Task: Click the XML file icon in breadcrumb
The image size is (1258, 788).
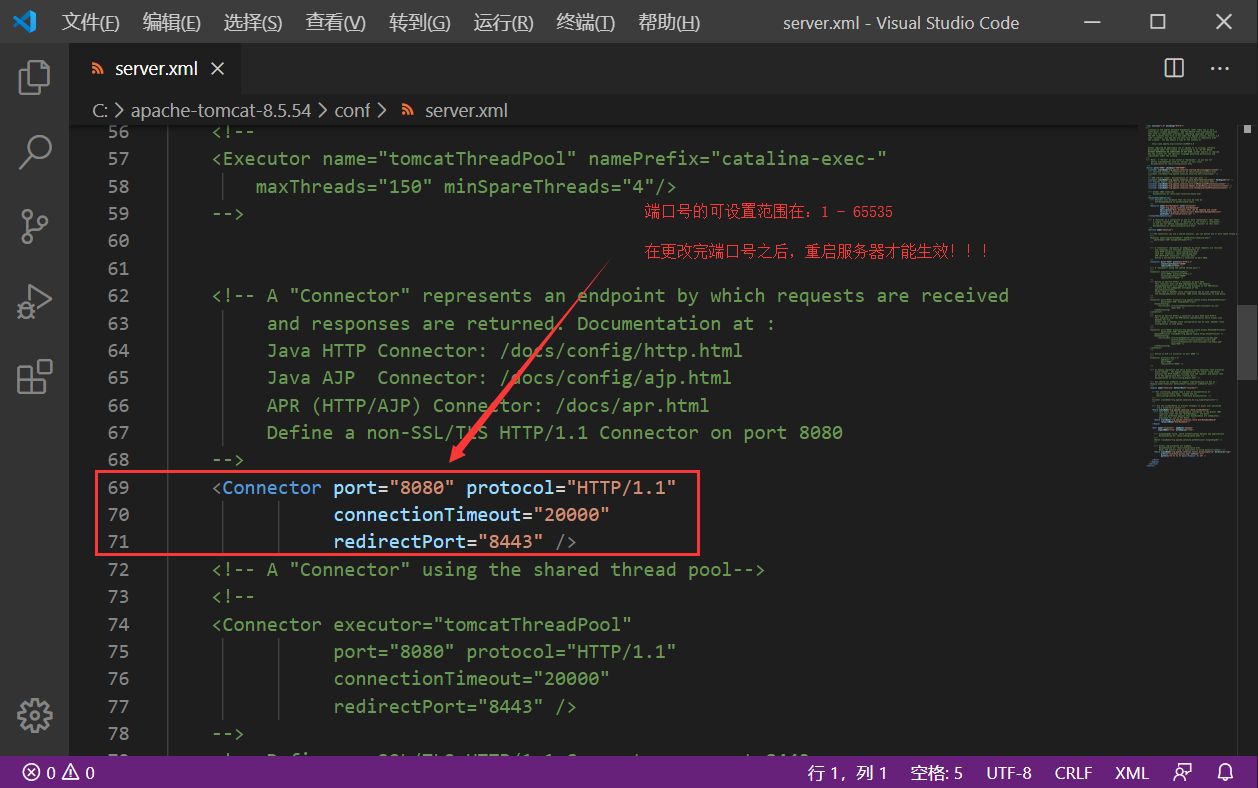Action: coord(408,110)
